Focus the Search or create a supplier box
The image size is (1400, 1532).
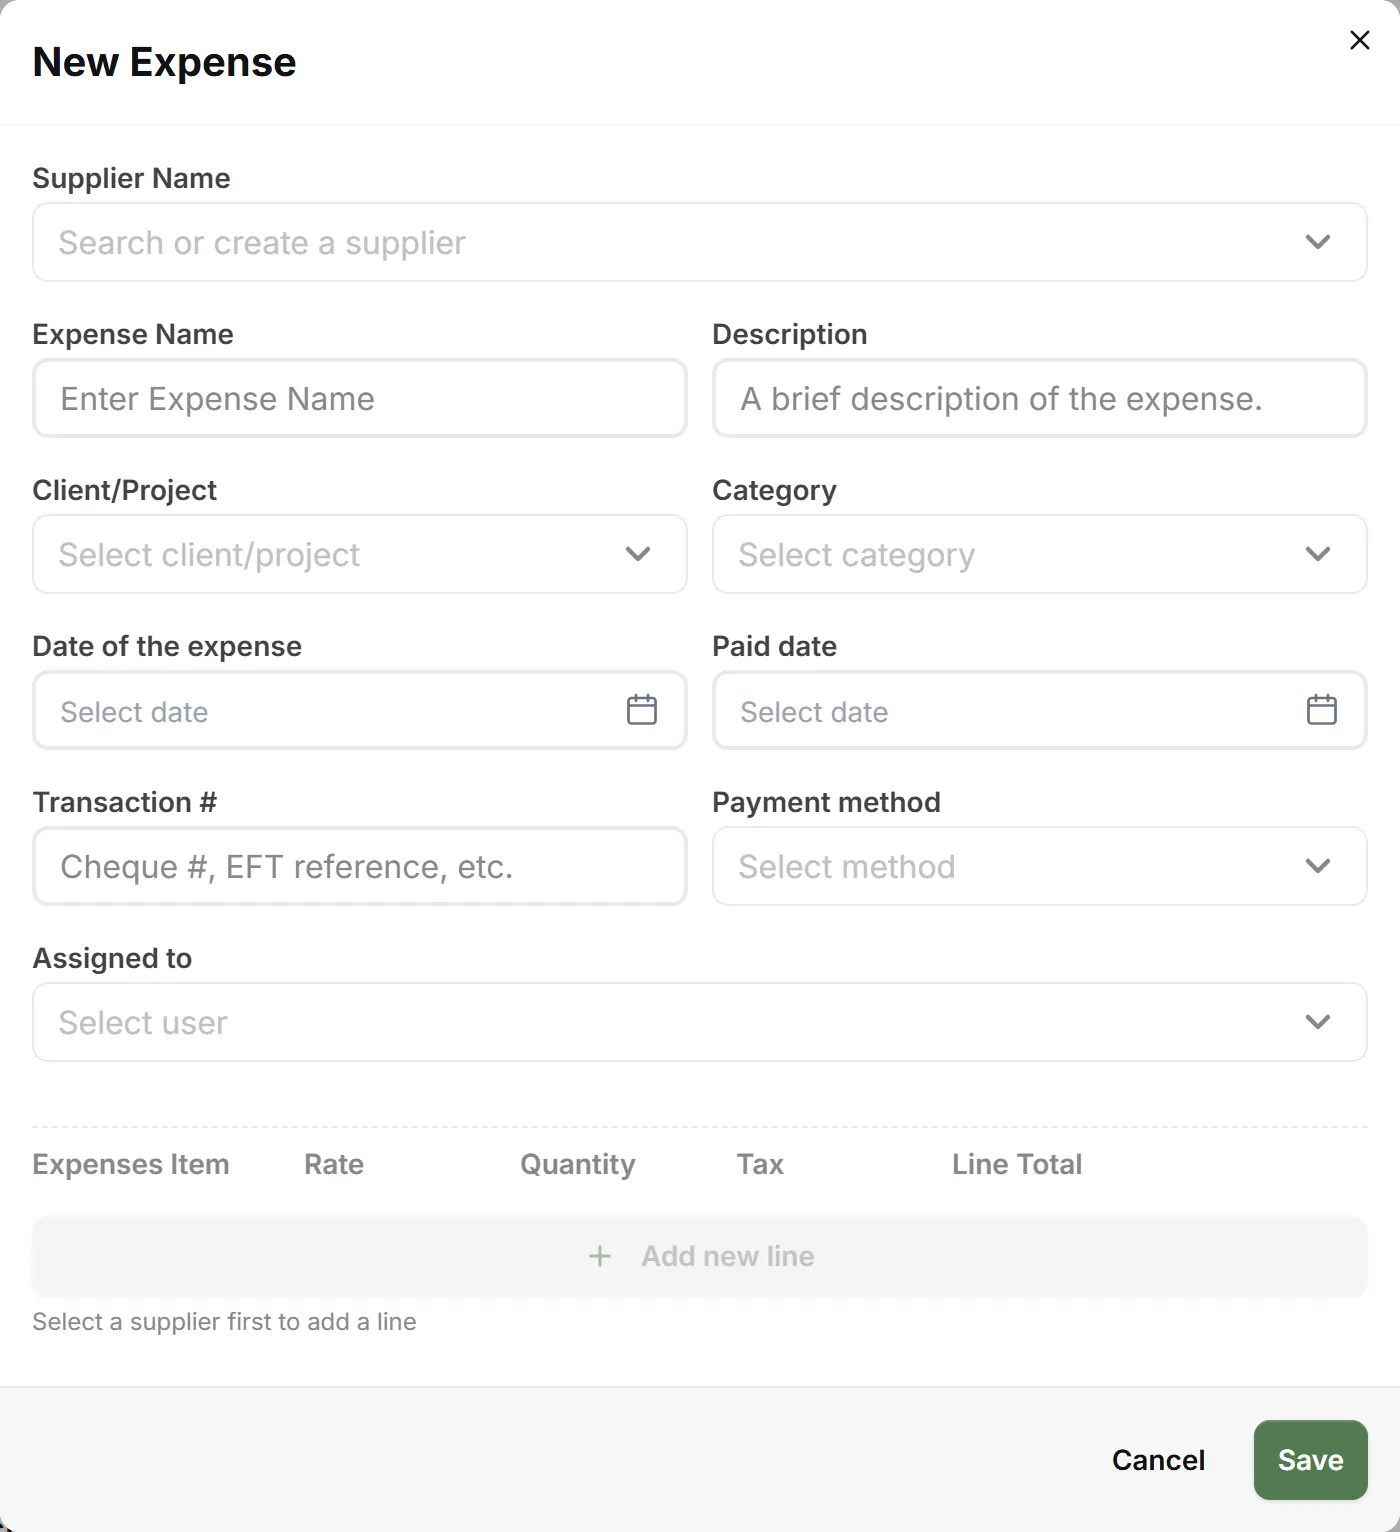pyautogui.click(x=700, y=242)
